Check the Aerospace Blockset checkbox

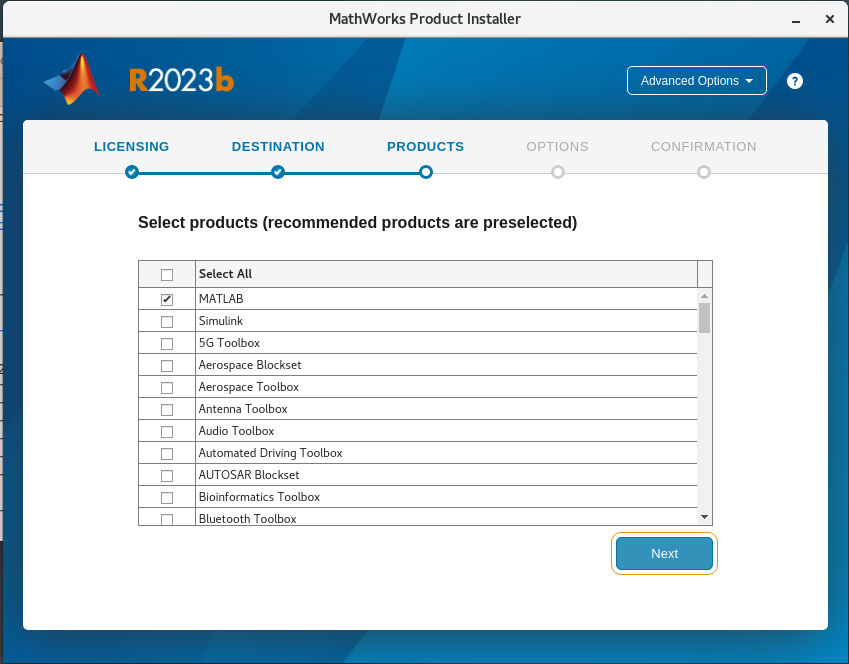click(167, 366)
